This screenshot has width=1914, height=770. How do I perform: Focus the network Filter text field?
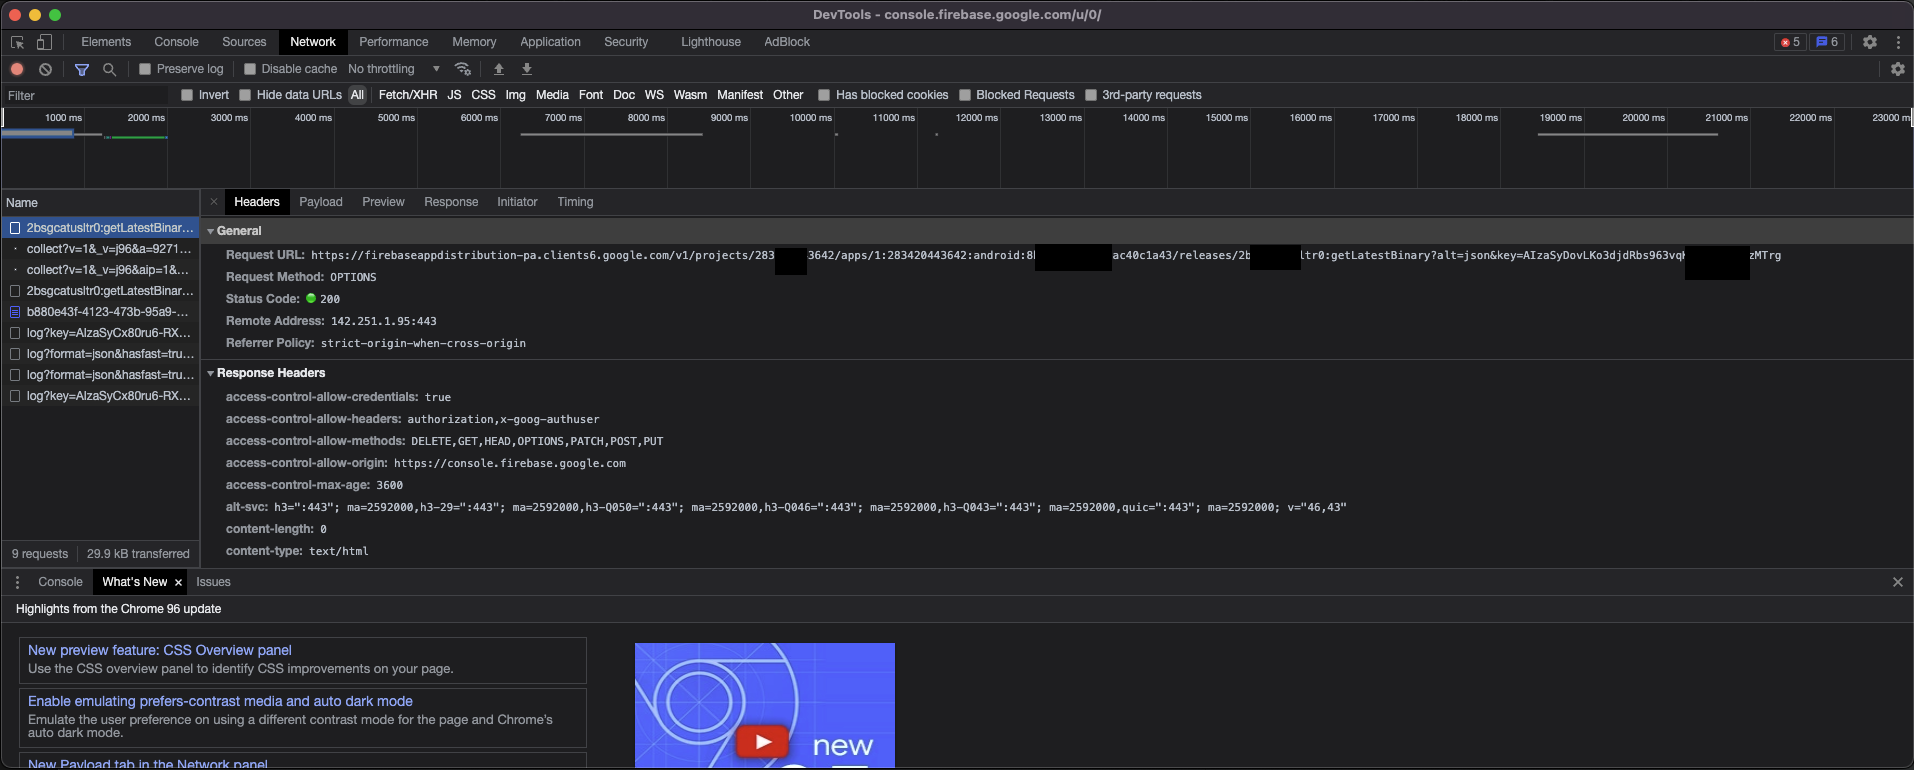[88, 95]
